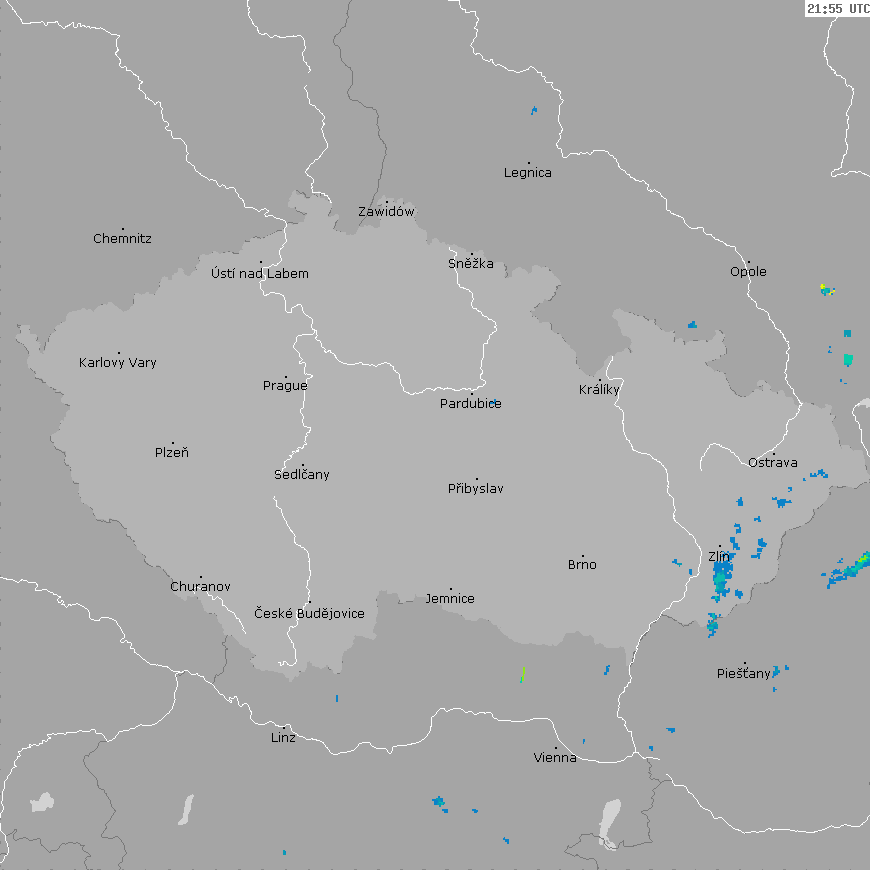Select the Opole city label
The image size is (870, 870).
click(748, 272)
